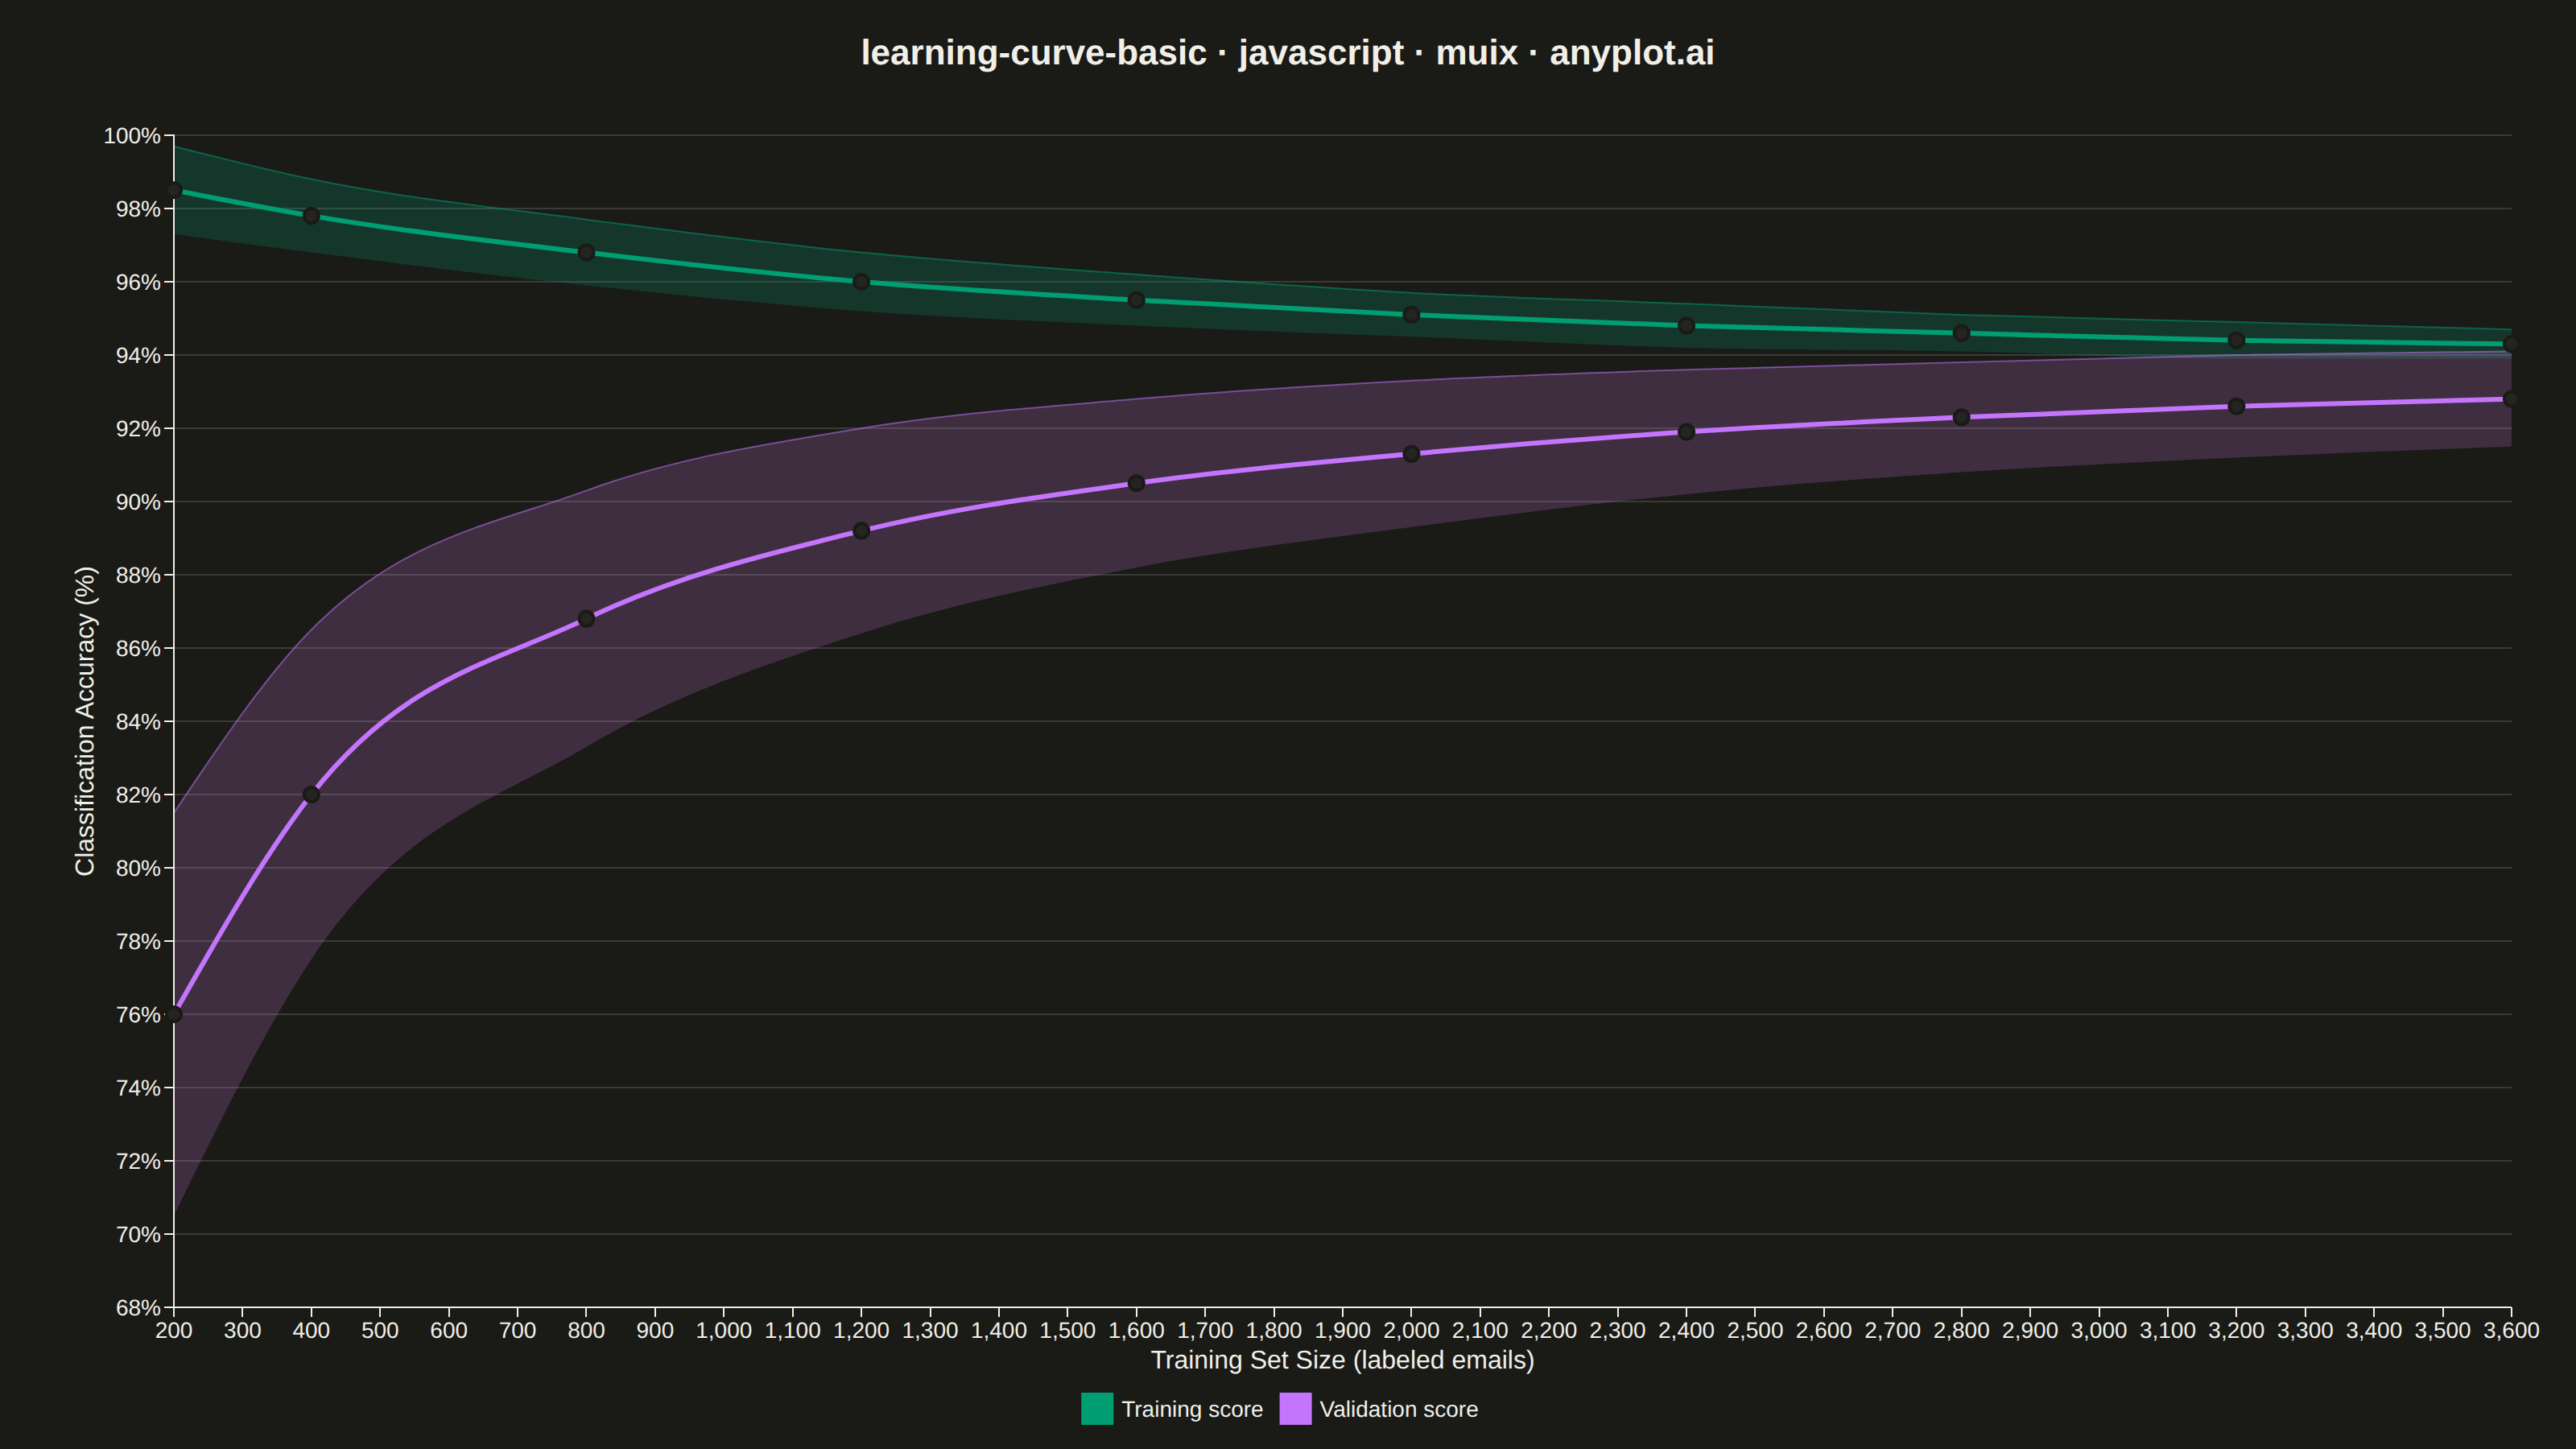
Task: Click the Validation score legend swatch
Action: tap(1295, 1409)
